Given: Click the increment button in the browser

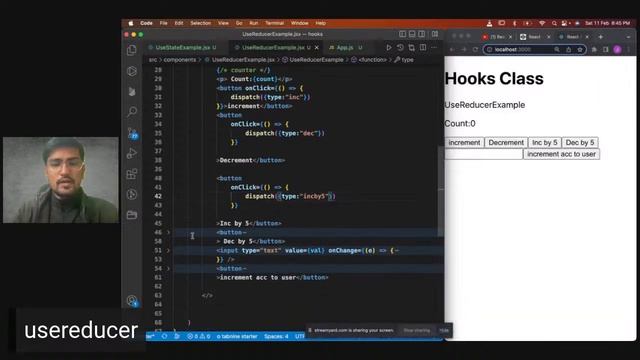Looking at the screenshot, I should [x=464, y=142].
